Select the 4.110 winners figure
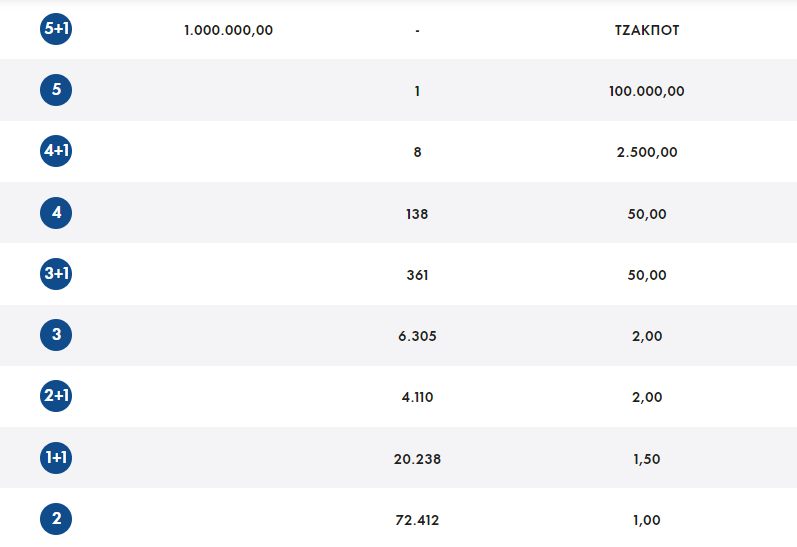 (x=417, y=397)
